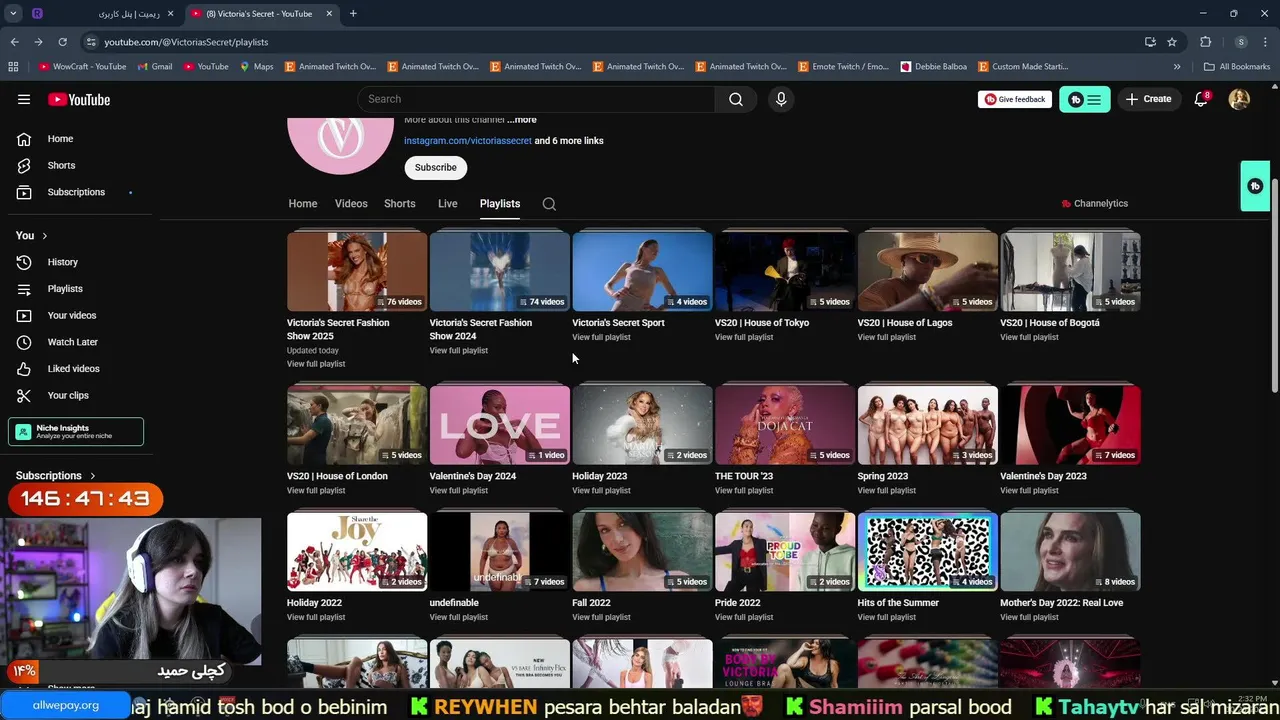Switch to channel Shorts tab
The width and height of the screenshot is (1280, 720).
pos(400,203)
